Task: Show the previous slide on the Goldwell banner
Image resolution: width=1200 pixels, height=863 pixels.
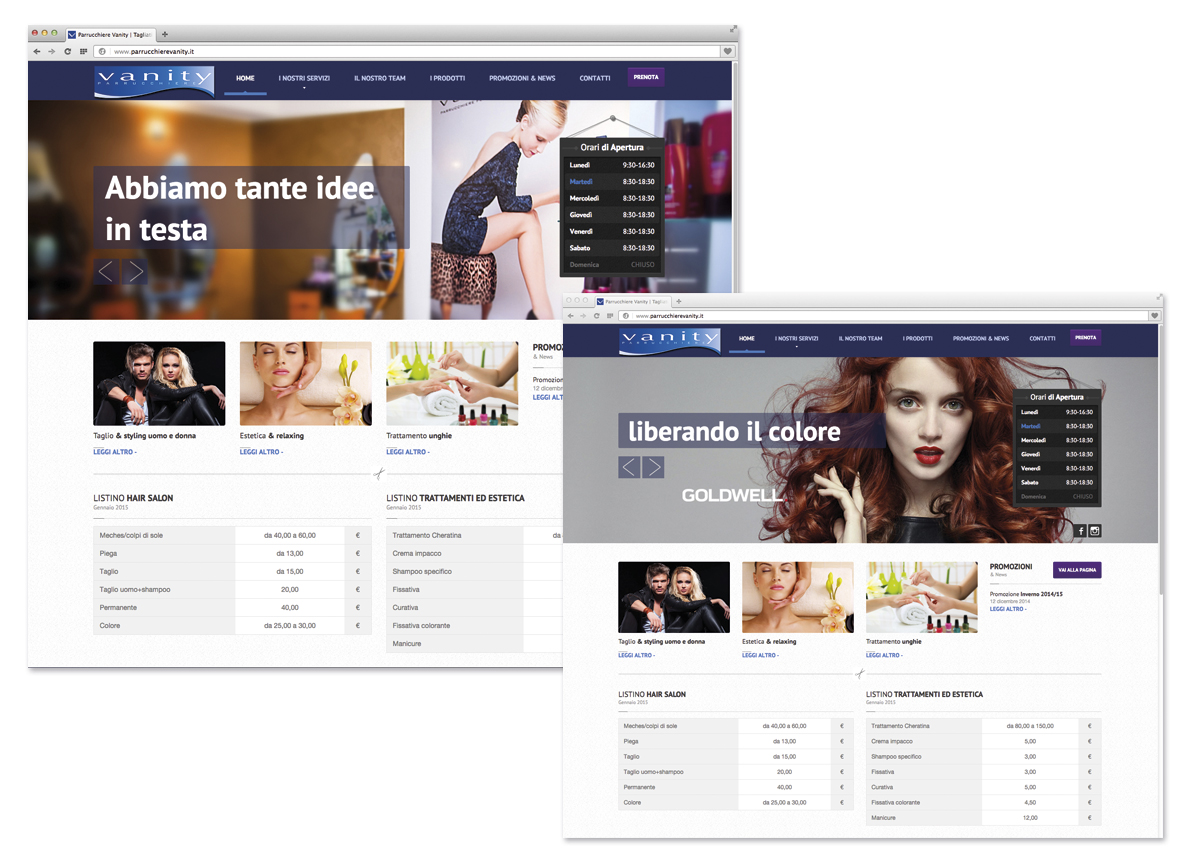Action: pyautogui.click(x=629, y=467)
